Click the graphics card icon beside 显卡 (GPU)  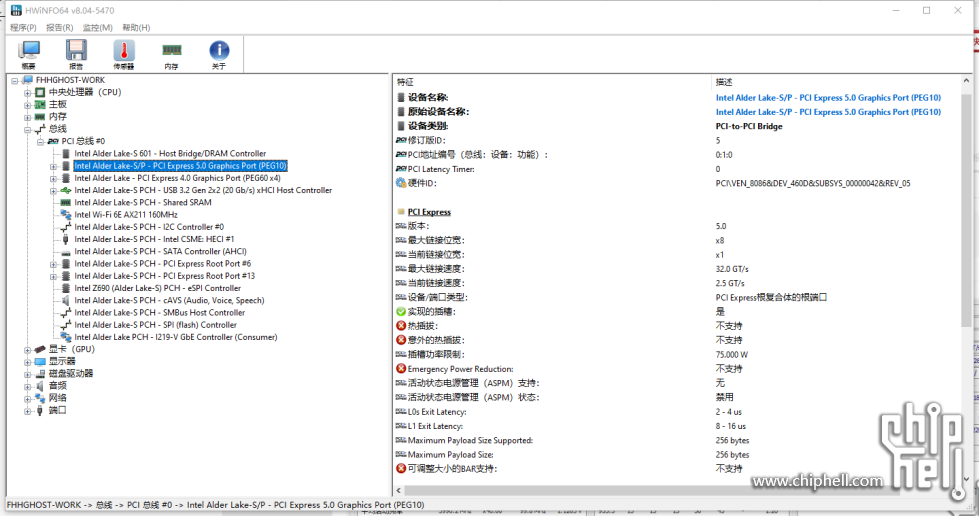(40, 349)
